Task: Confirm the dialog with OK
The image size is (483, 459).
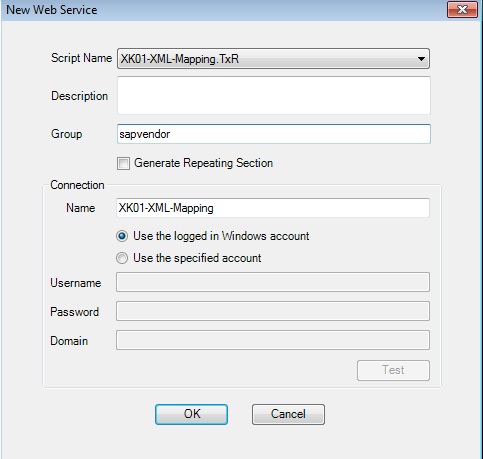Action: coord(191,414)
